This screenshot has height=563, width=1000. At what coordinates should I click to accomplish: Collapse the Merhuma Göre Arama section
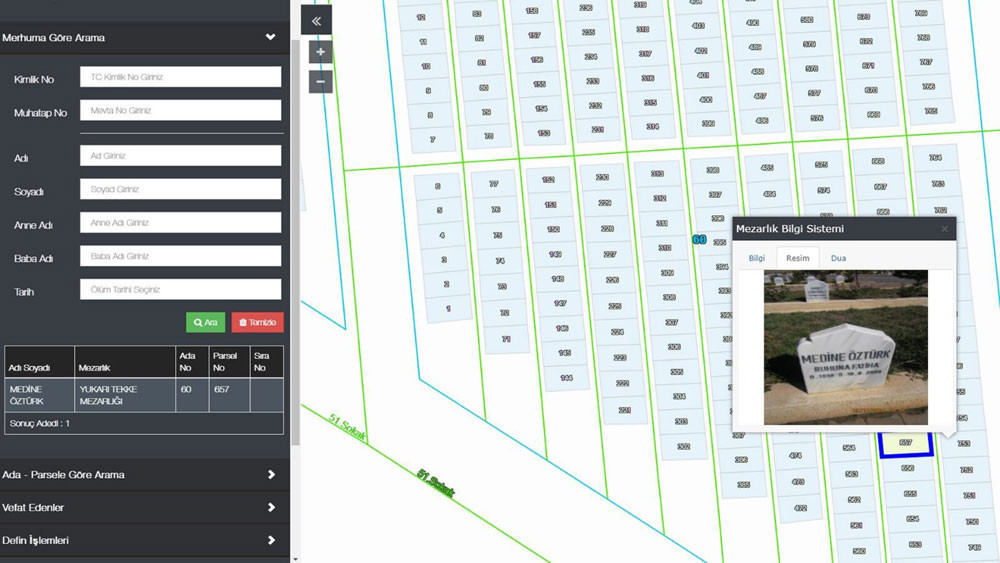(270, 38)
